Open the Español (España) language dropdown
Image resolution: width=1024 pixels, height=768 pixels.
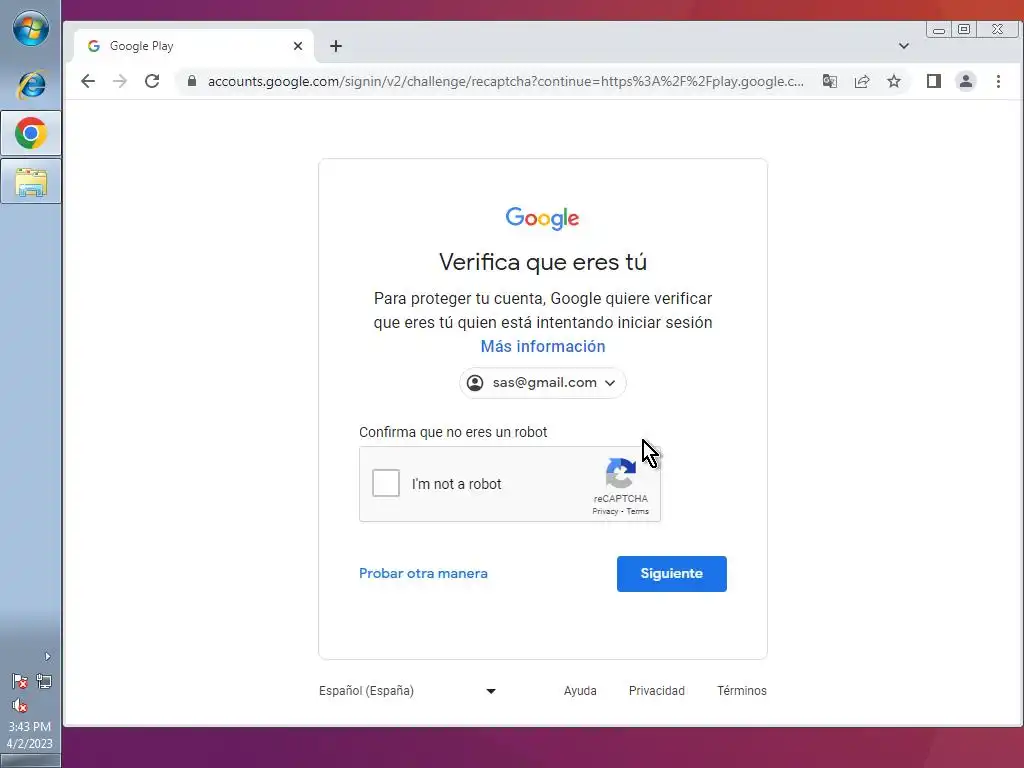tap(408, 691)
